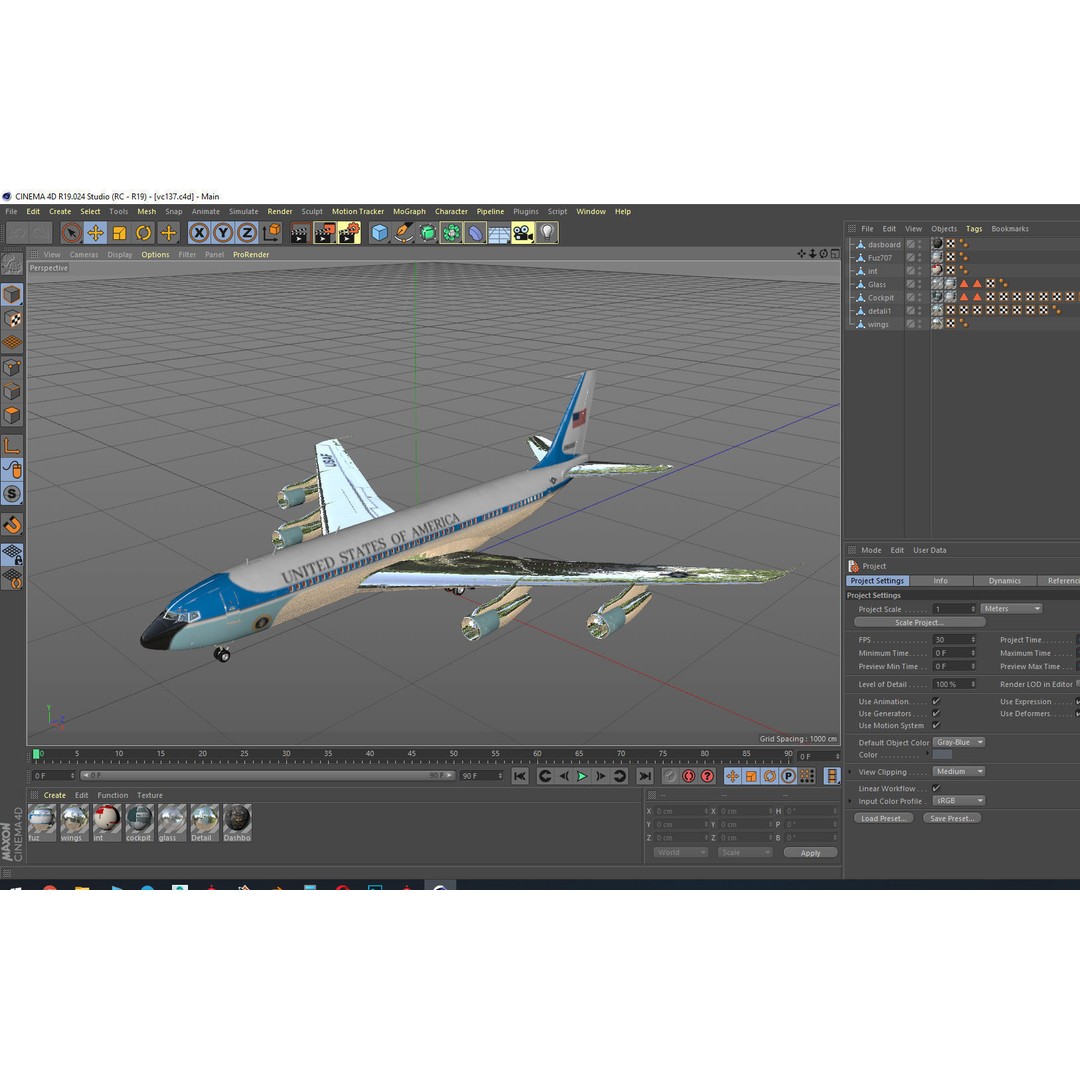
Task: Render the active view with clapperboard icon
Action: pyautogui.click(x=299, y=233)
